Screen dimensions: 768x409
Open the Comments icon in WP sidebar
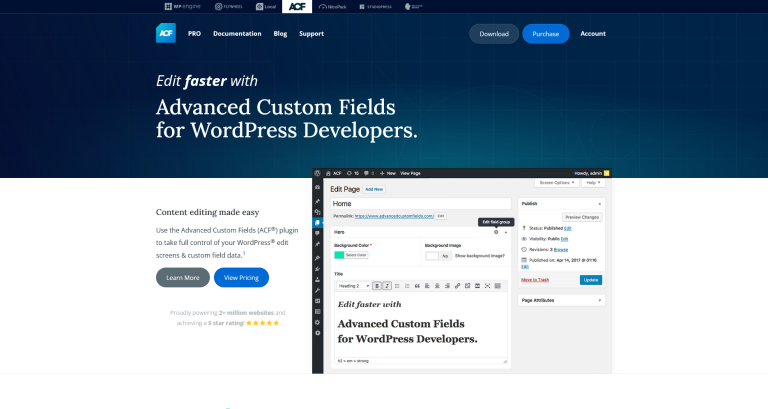317,233
